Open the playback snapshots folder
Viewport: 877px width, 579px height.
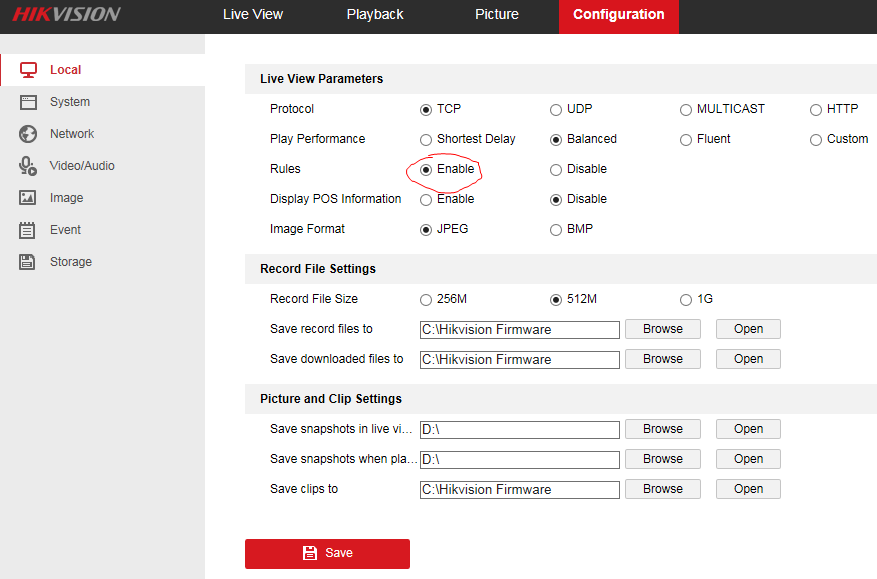click(x=748, y=459)
